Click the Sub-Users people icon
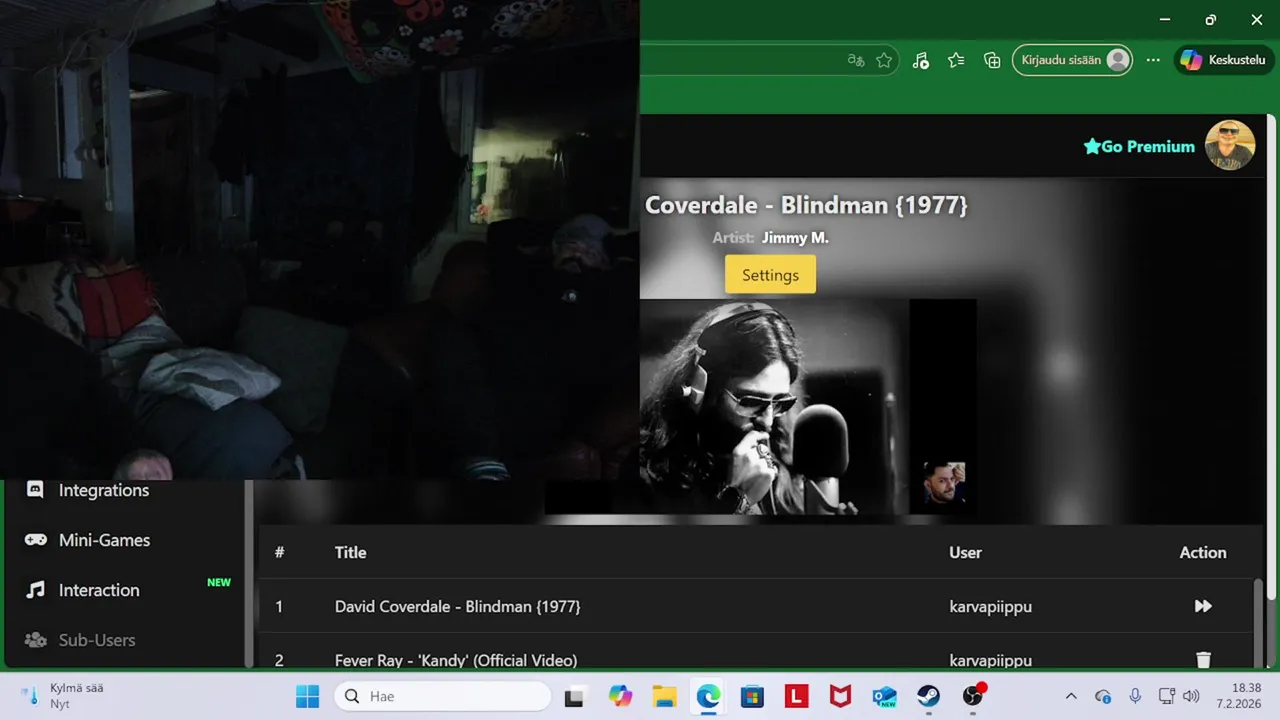The image size is (1280, 720). pos(35,640)
